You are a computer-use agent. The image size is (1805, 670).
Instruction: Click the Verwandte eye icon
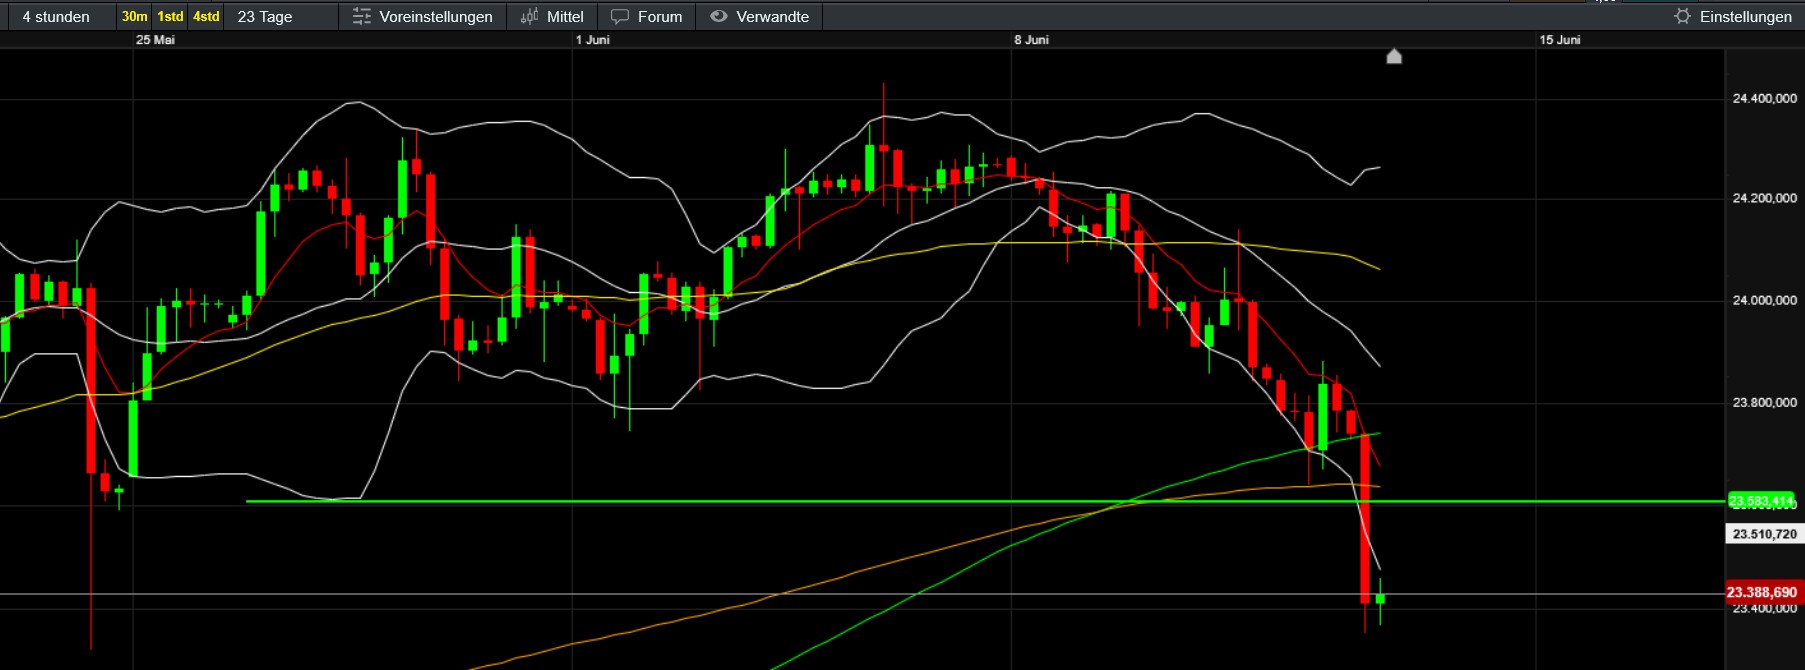click(x=718, y=16)
